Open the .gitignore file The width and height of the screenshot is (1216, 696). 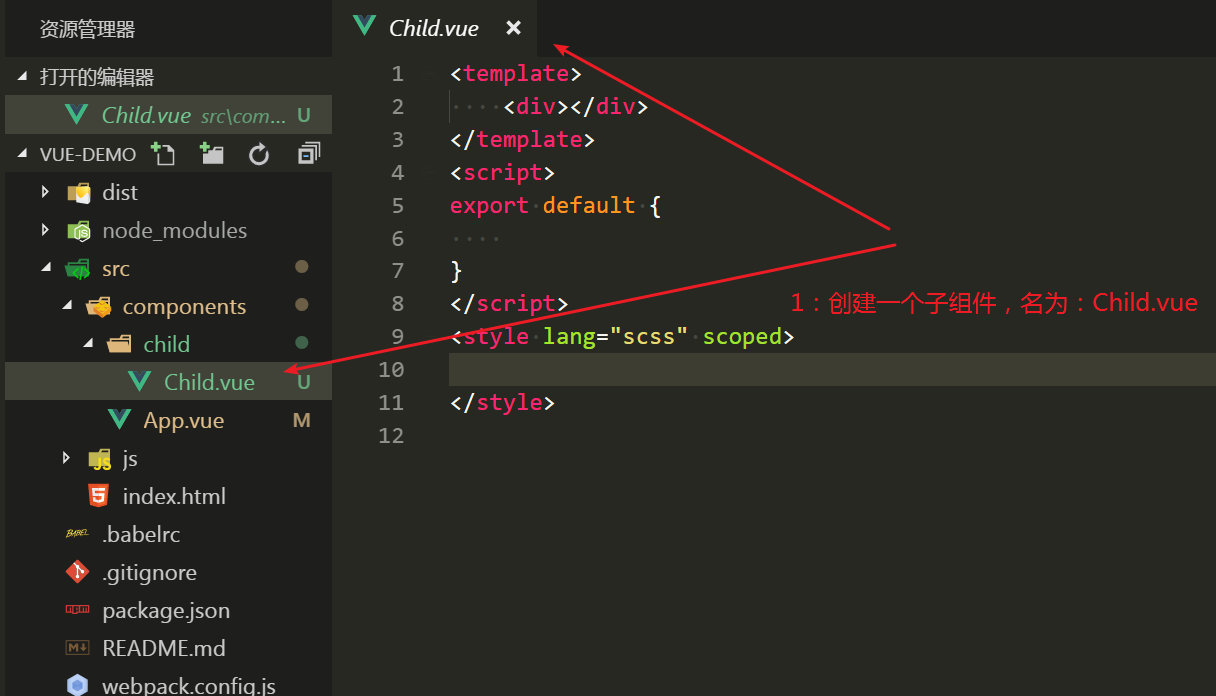pos(168,572)
